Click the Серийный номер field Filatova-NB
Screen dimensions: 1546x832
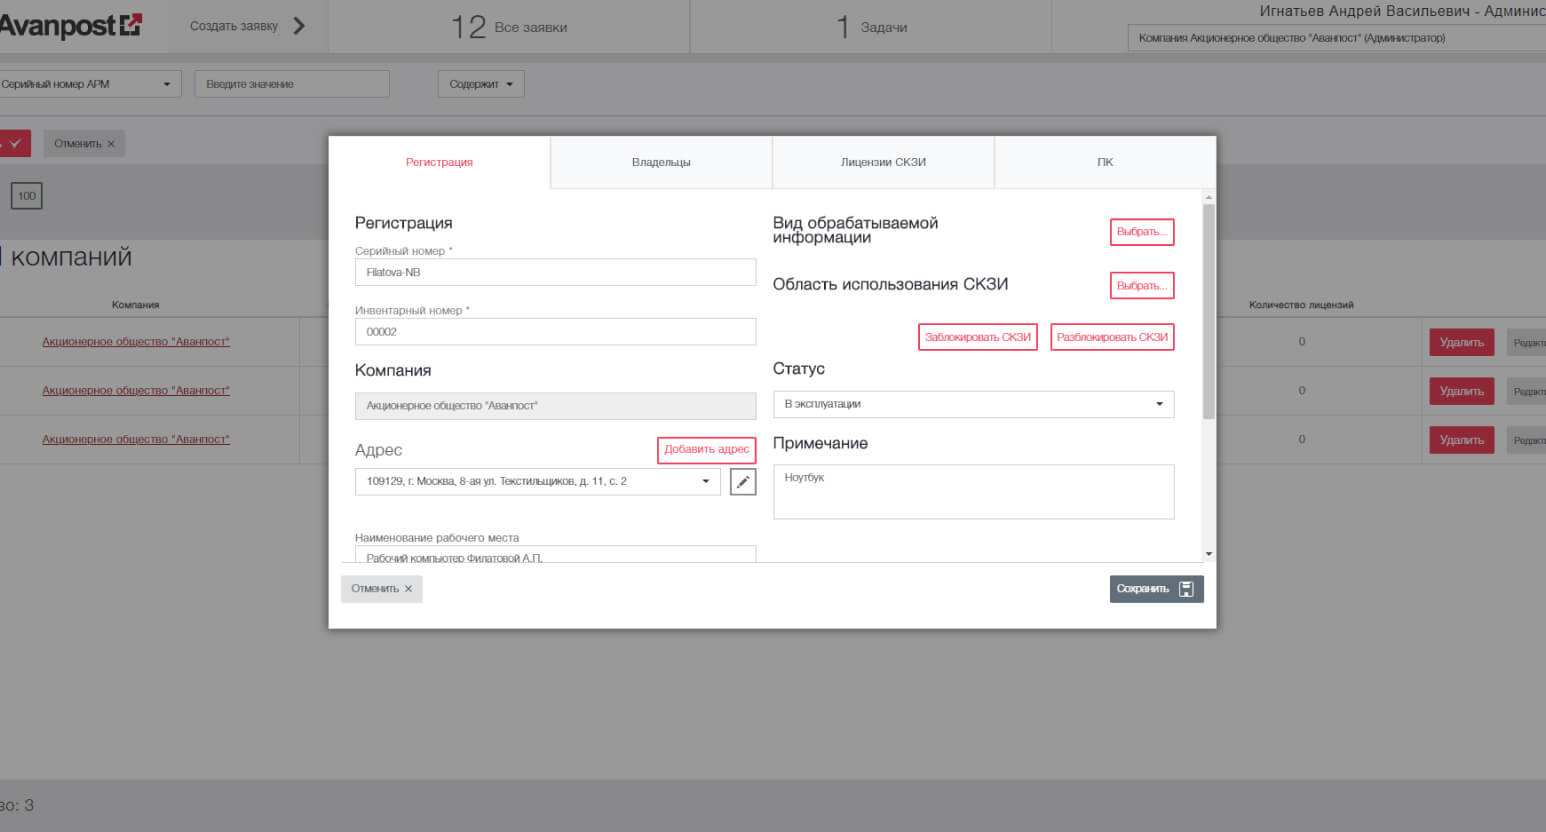pyautogui.click(x=555, y=272)
